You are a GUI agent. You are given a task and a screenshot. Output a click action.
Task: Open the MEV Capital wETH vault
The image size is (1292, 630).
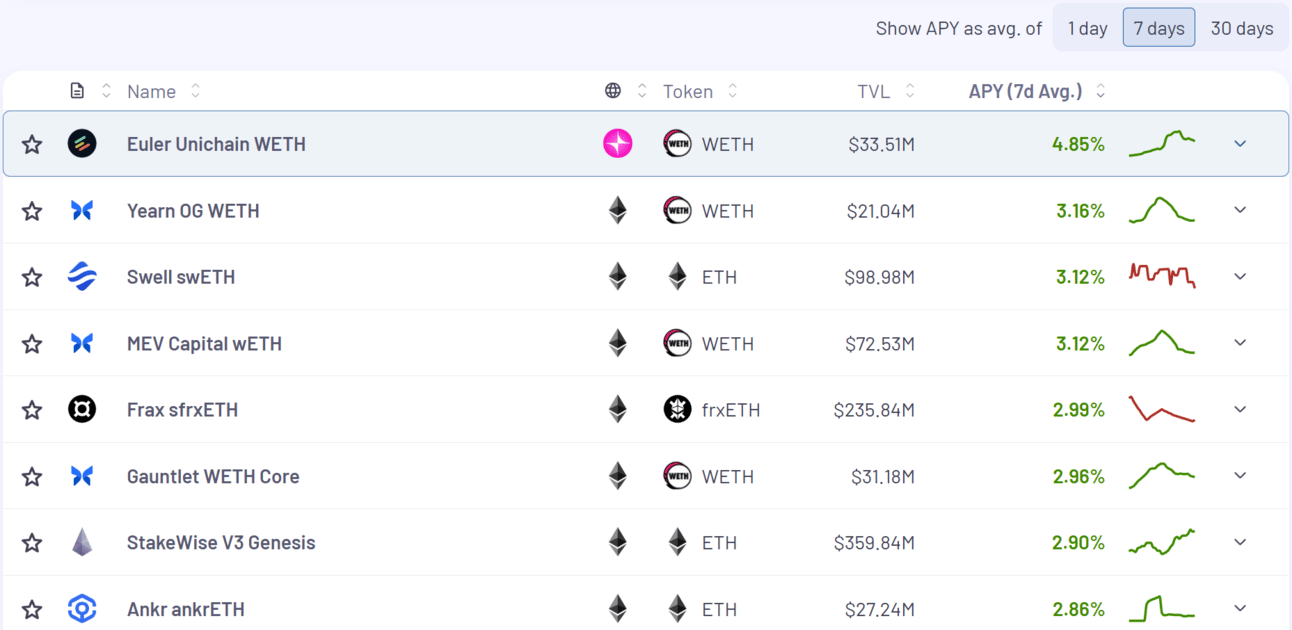click(204, 344)
